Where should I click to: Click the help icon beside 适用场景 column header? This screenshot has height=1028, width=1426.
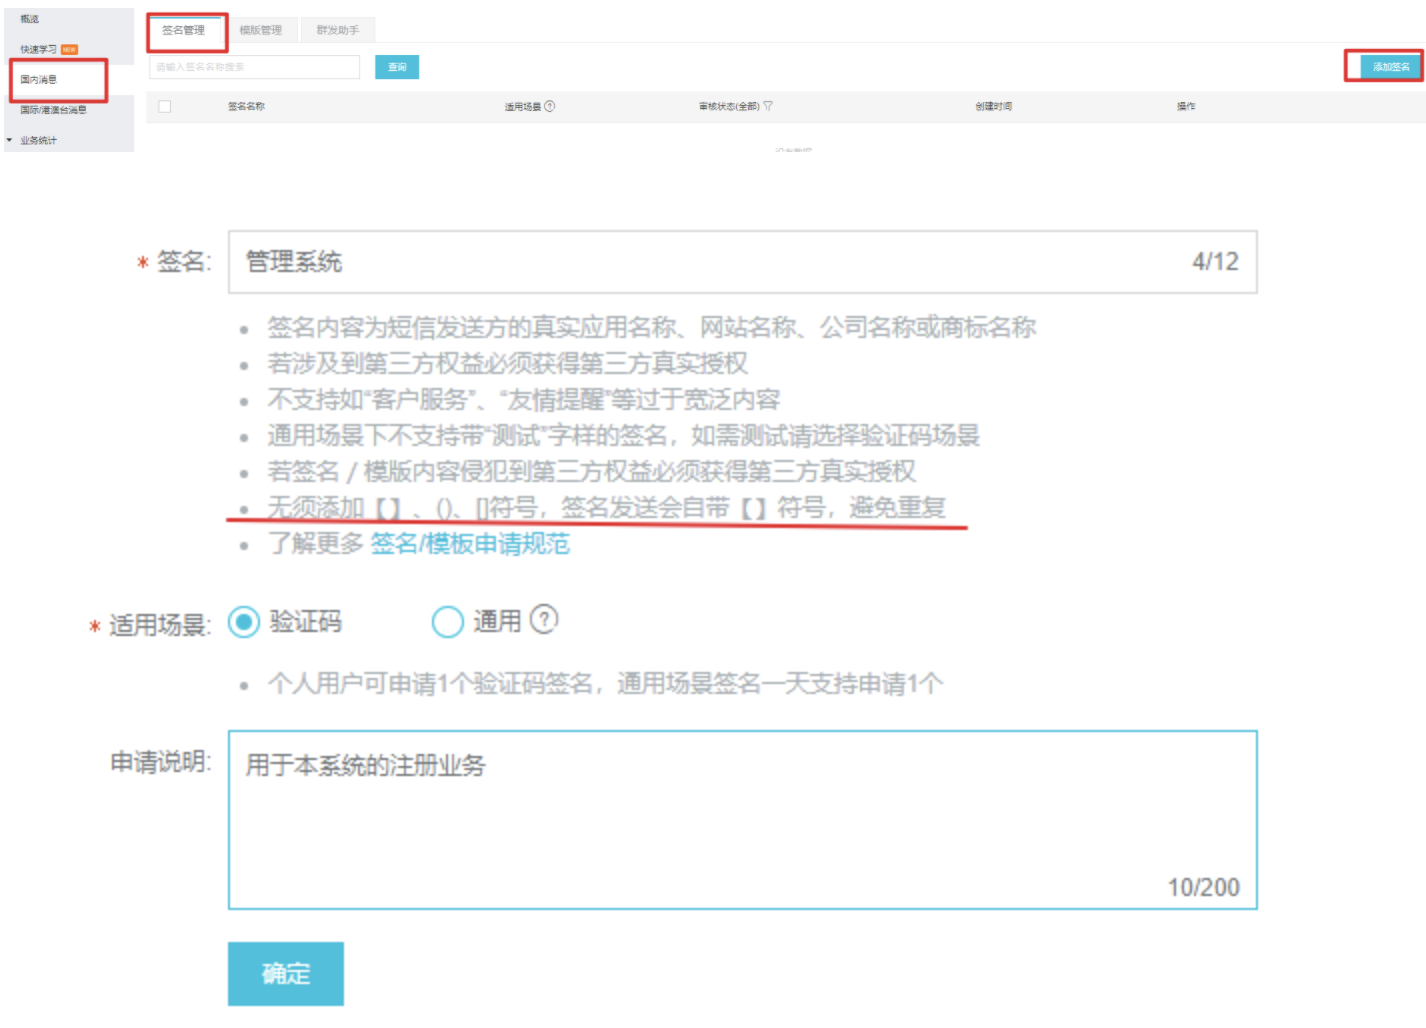tap(550, 106)
